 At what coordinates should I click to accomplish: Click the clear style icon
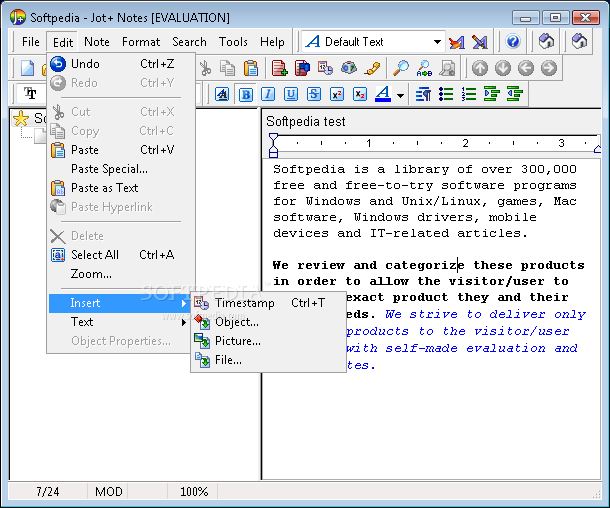(480, 42)
